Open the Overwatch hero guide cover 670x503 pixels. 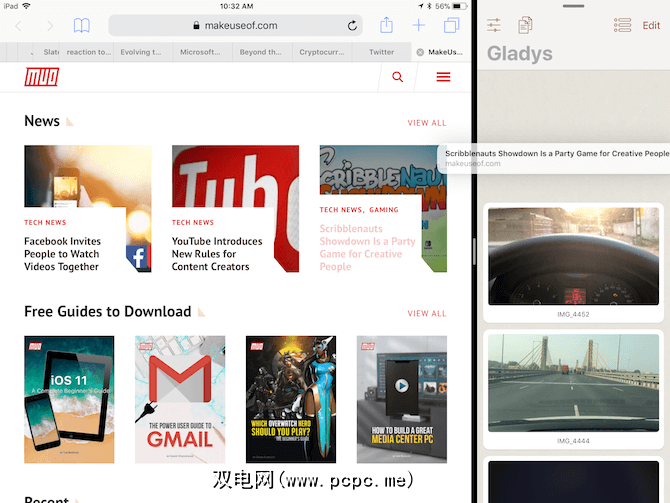click(x=291, y=399)
